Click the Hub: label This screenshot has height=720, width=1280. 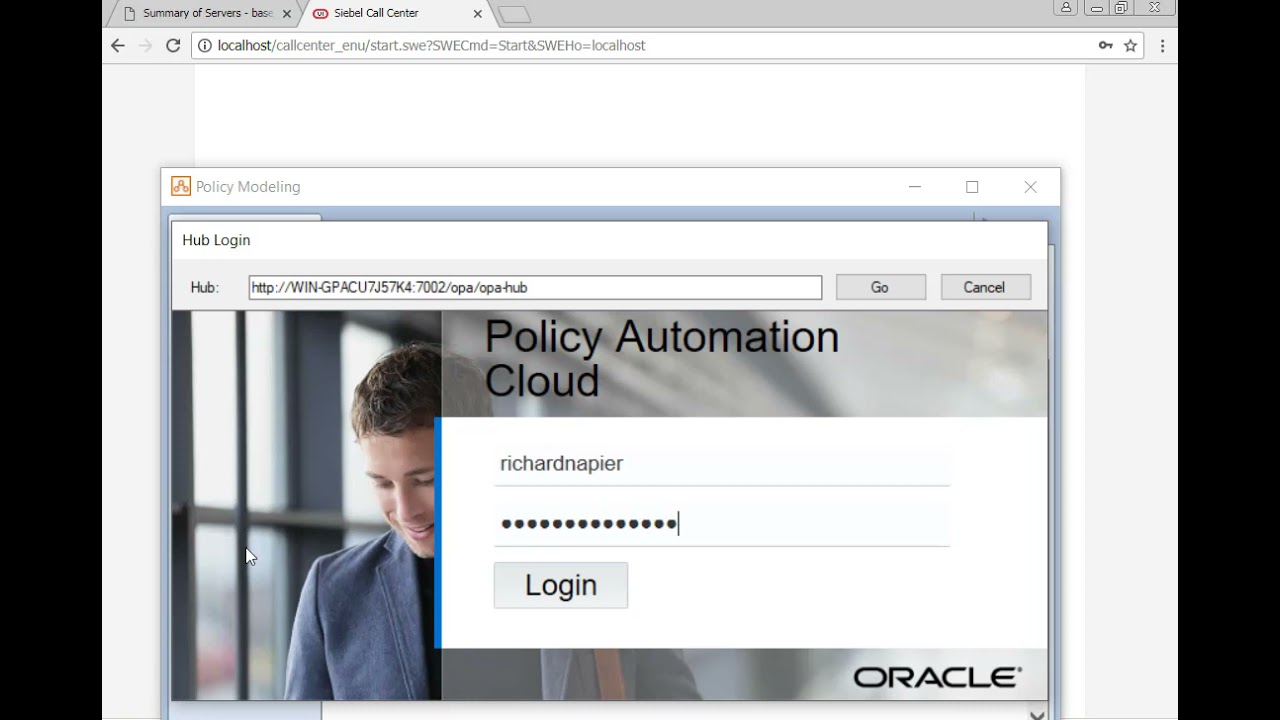pos(204,287)
